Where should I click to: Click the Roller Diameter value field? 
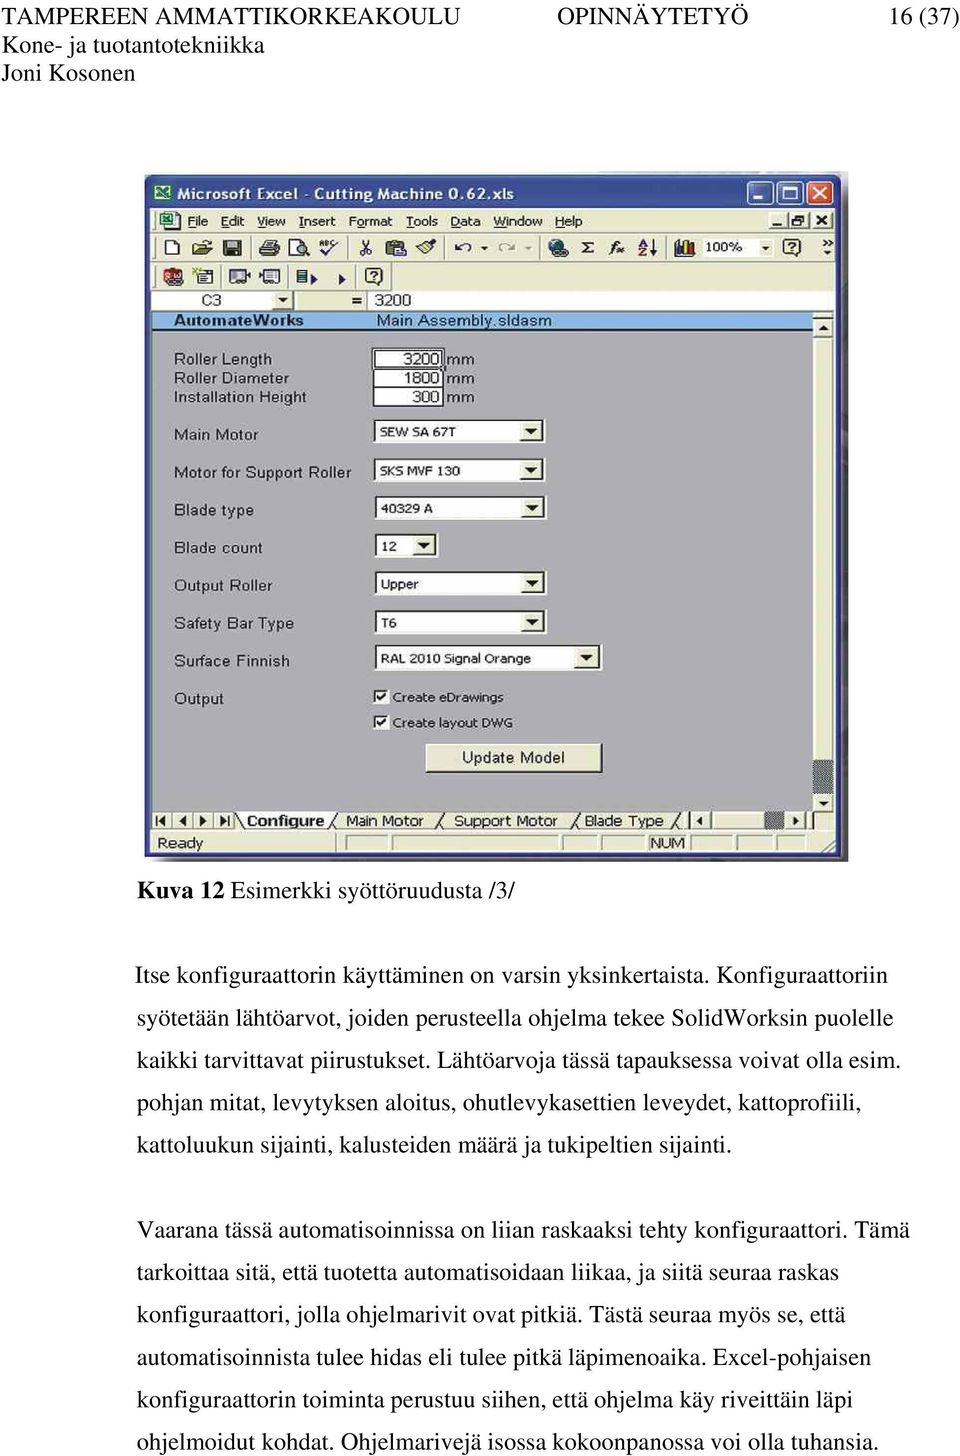tap(408, 378)
